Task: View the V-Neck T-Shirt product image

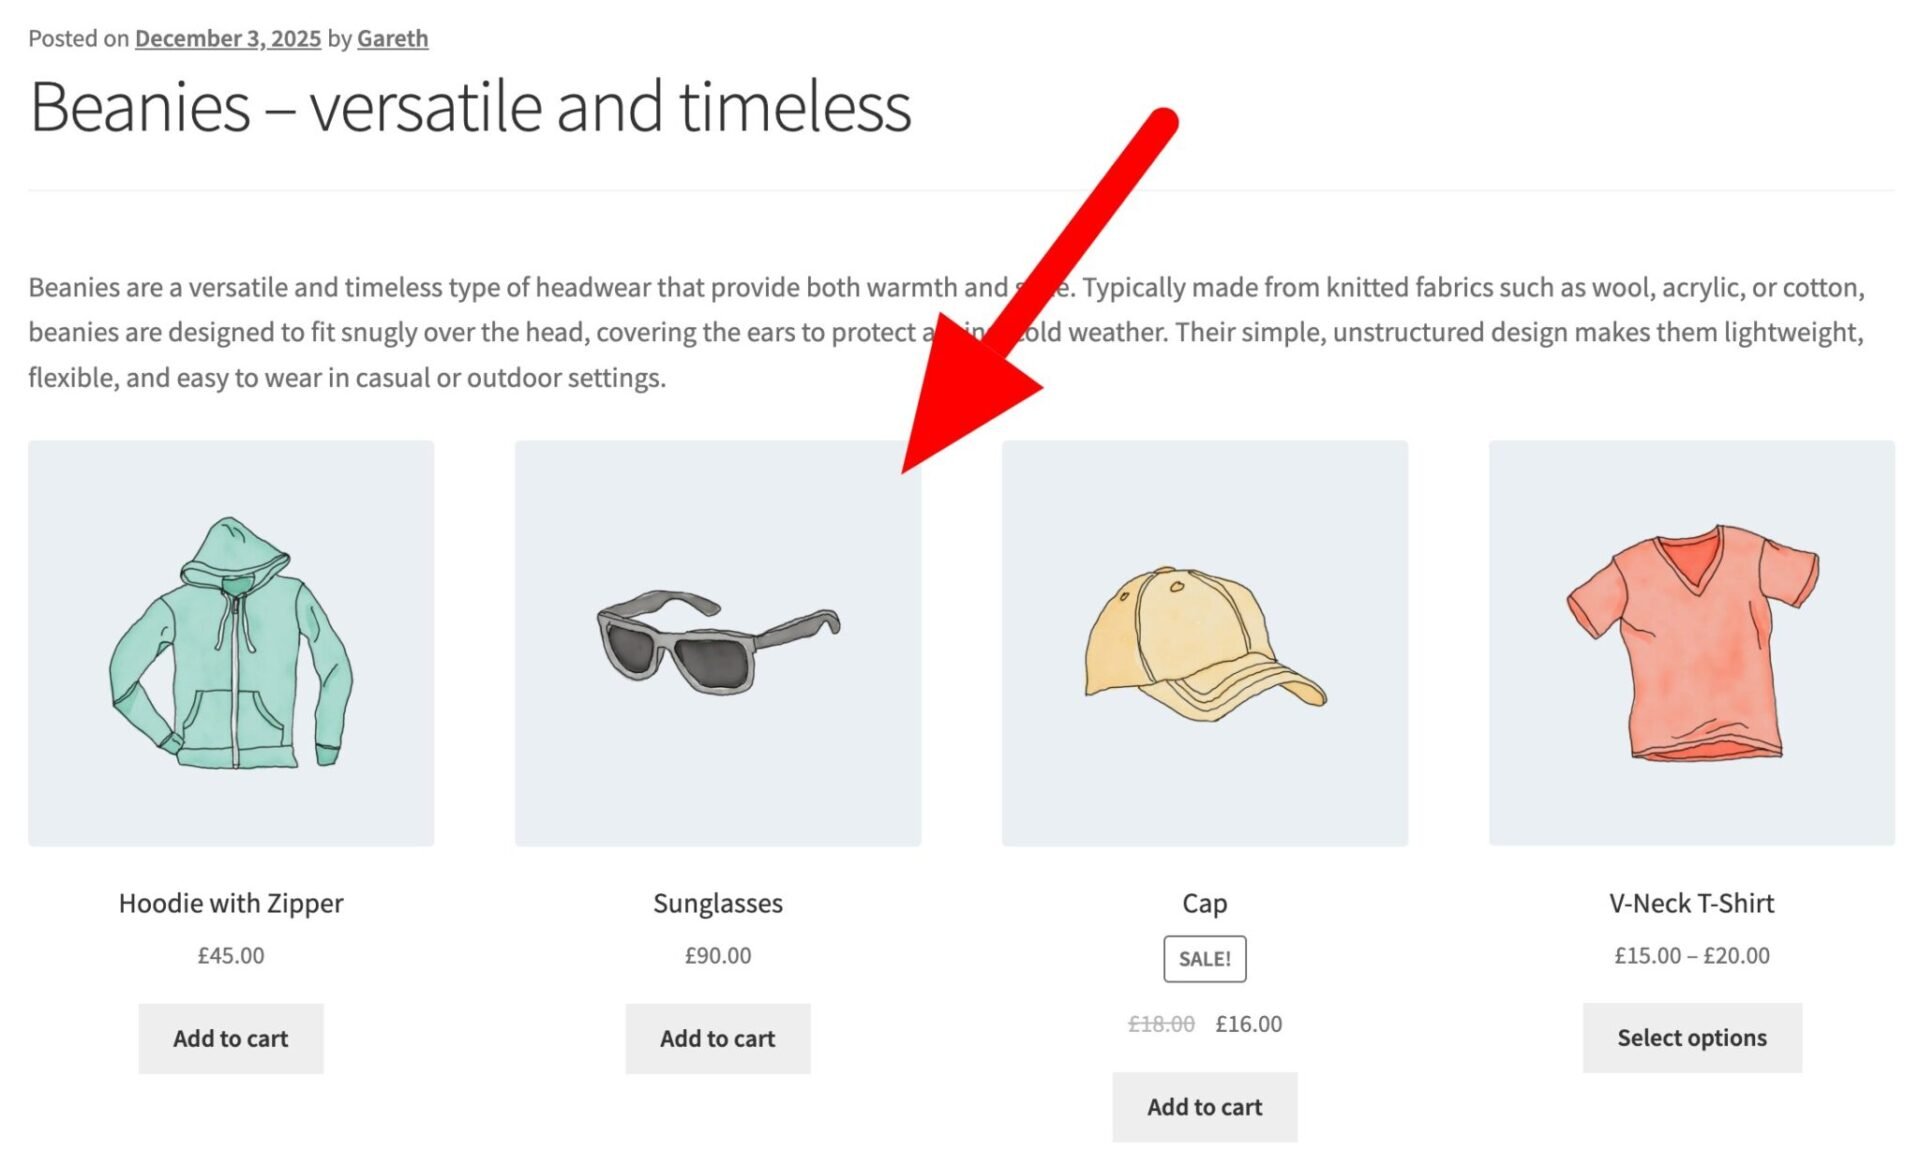Action: click(x=1691, y=640)
